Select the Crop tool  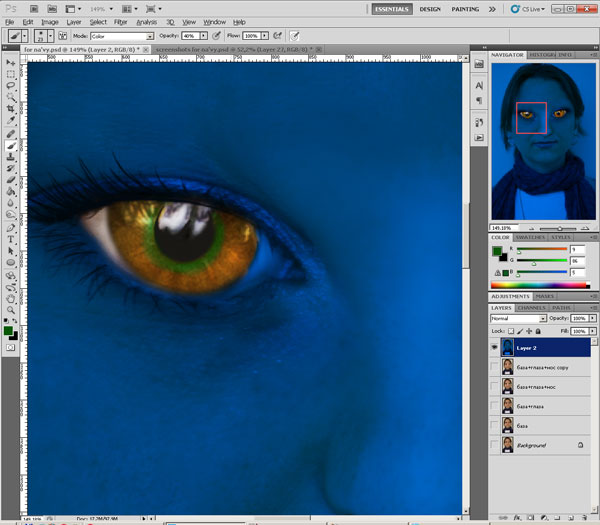pos(11,108)
